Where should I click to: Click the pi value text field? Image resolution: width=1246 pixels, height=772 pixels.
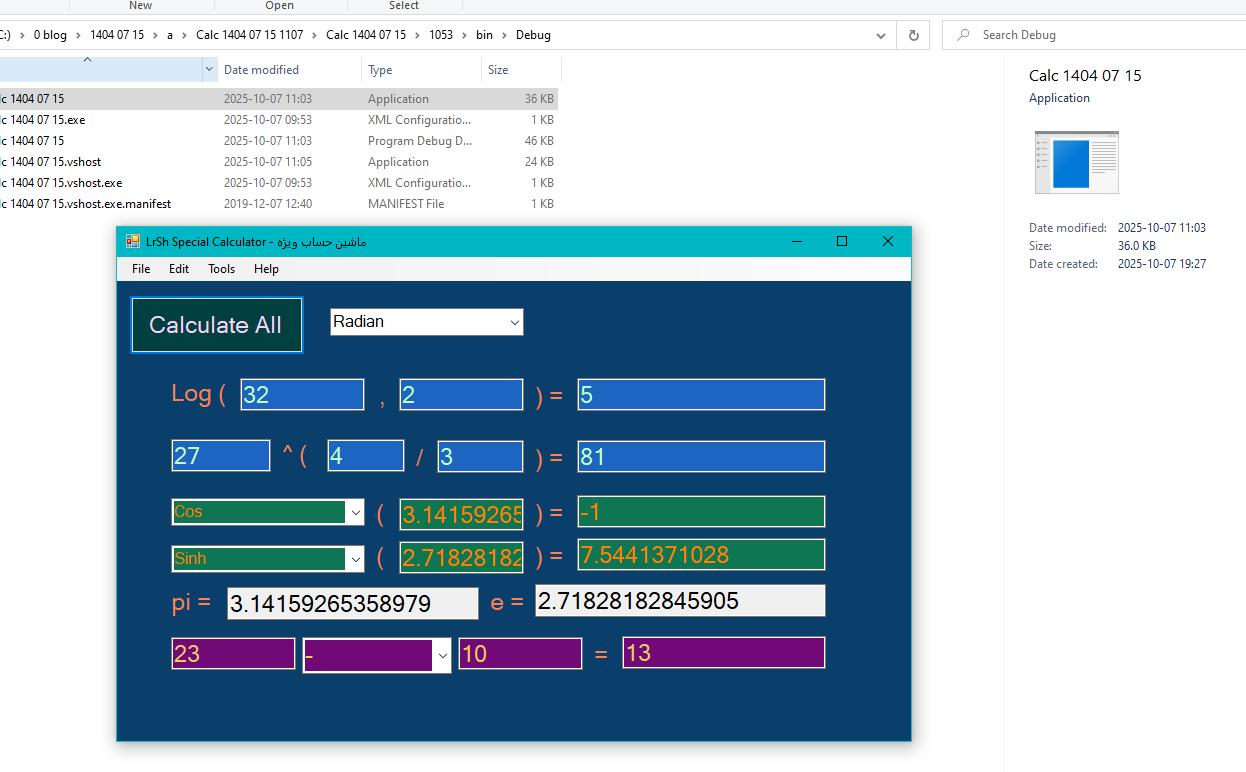click(352, 604)
